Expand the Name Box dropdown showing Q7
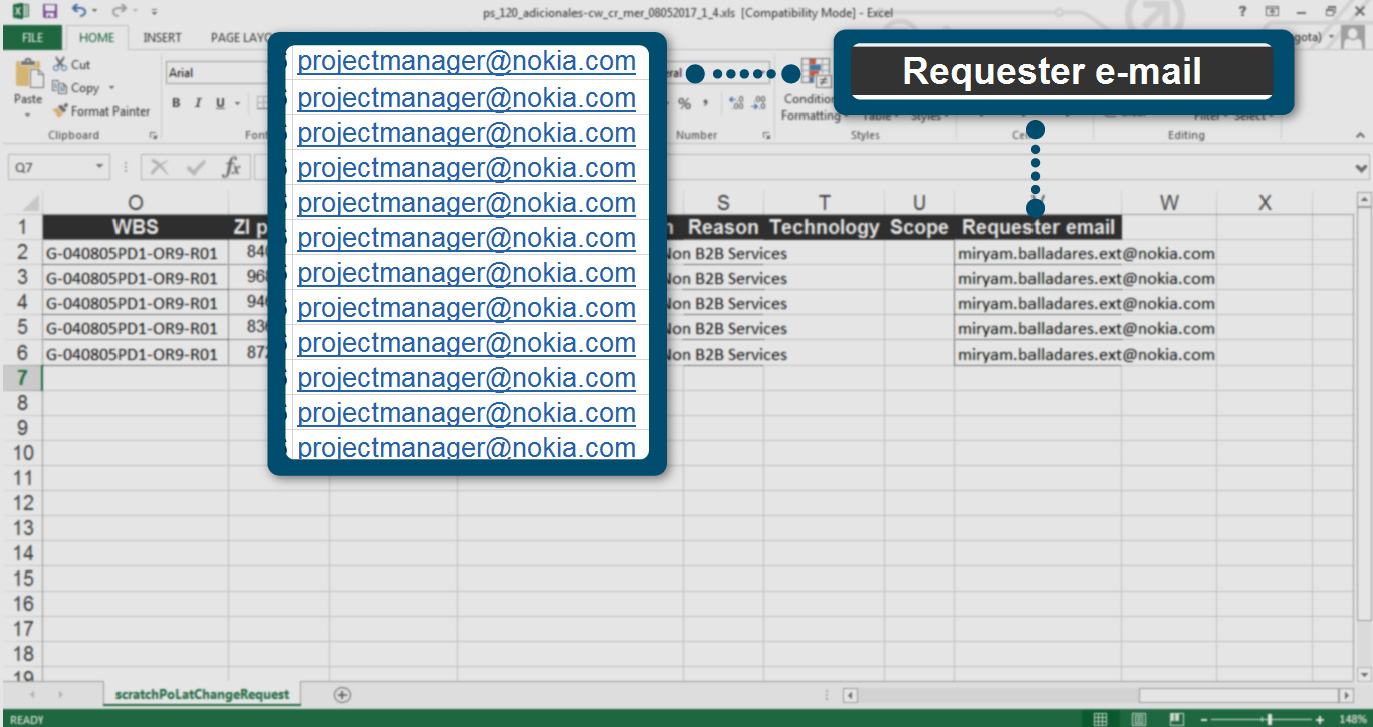 point(99,168)
